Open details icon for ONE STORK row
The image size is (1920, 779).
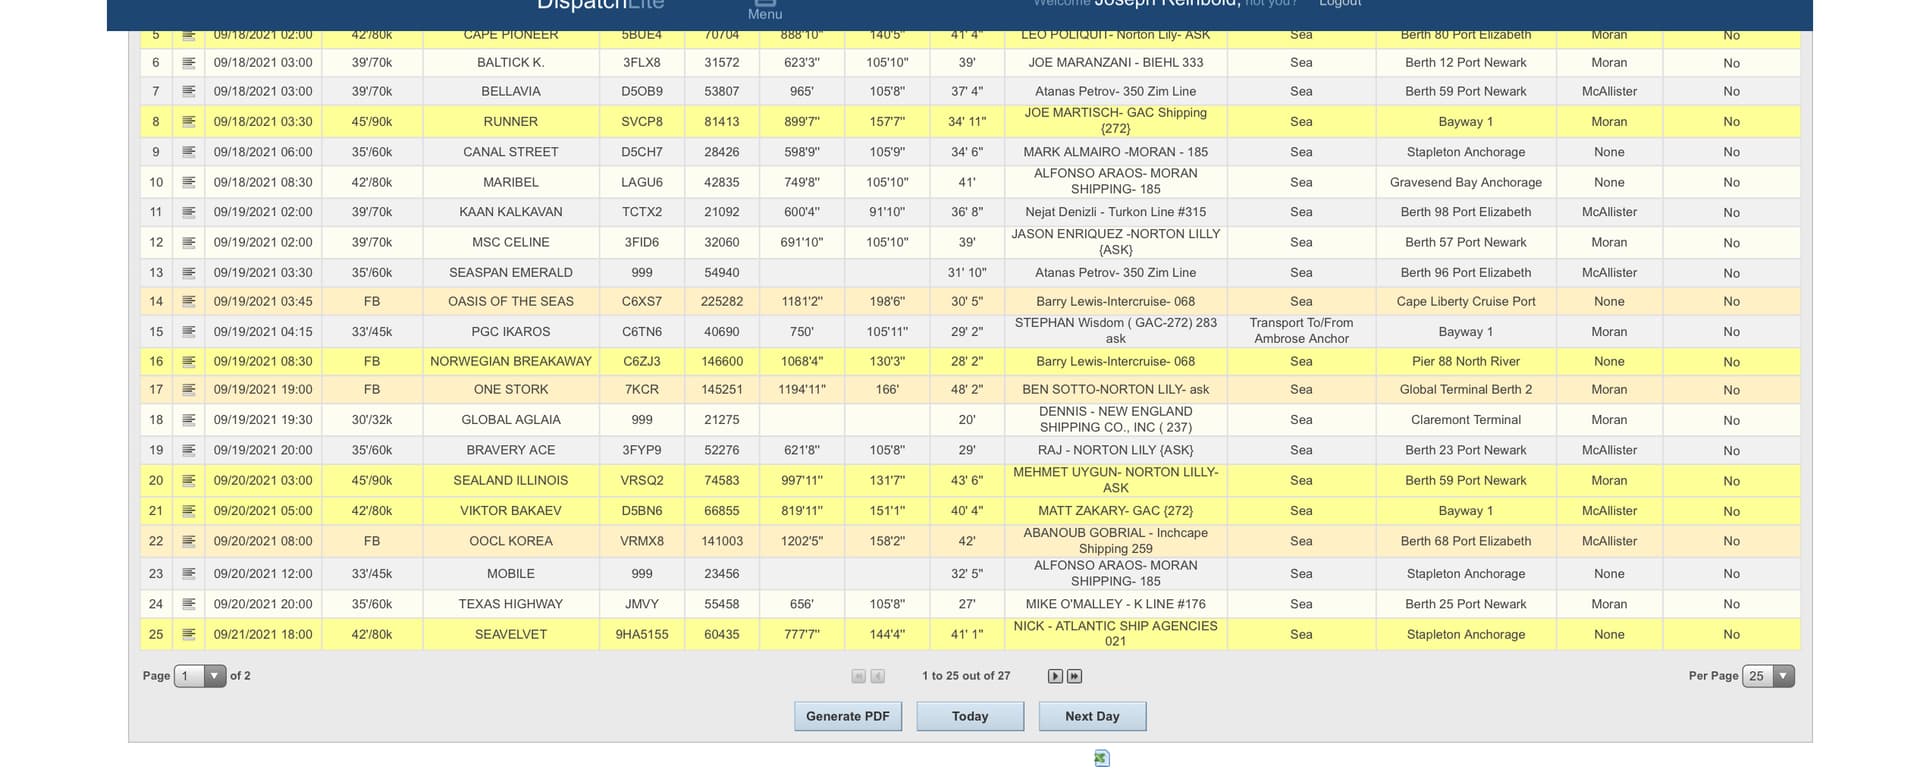(x=188, y=389)
